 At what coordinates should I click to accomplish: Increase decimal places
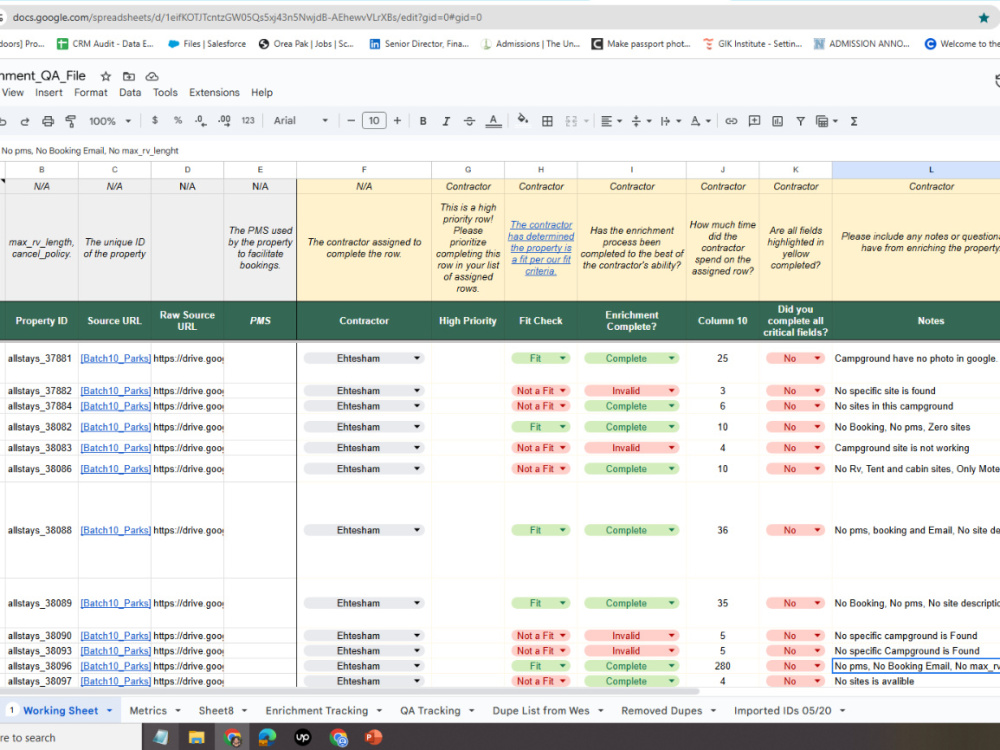tap(224, 121)
